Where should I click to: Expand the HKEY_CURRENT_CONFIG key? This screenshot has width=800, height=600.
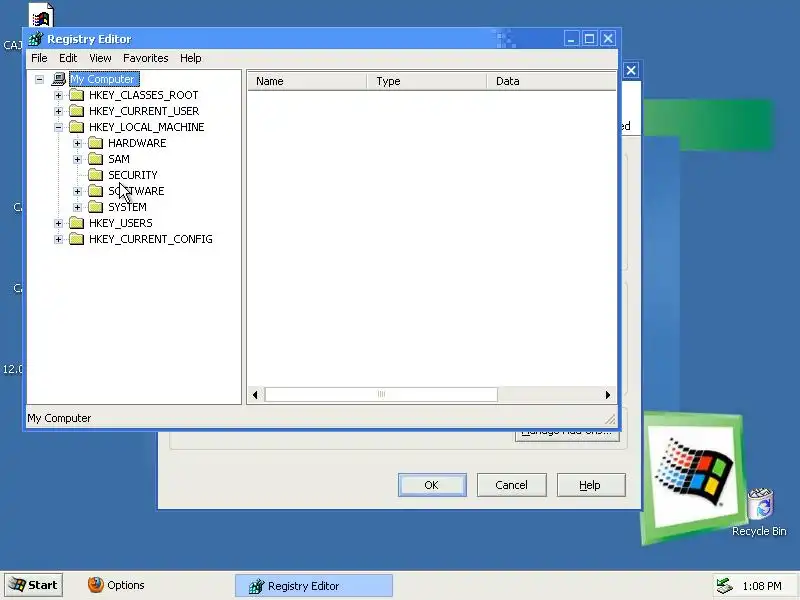58,239
